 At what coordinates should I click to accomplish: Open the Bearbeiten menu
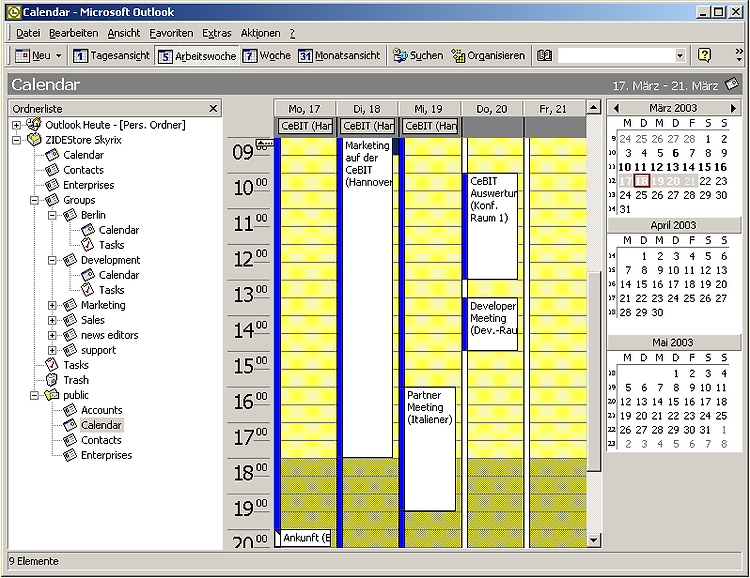point(74,33)
